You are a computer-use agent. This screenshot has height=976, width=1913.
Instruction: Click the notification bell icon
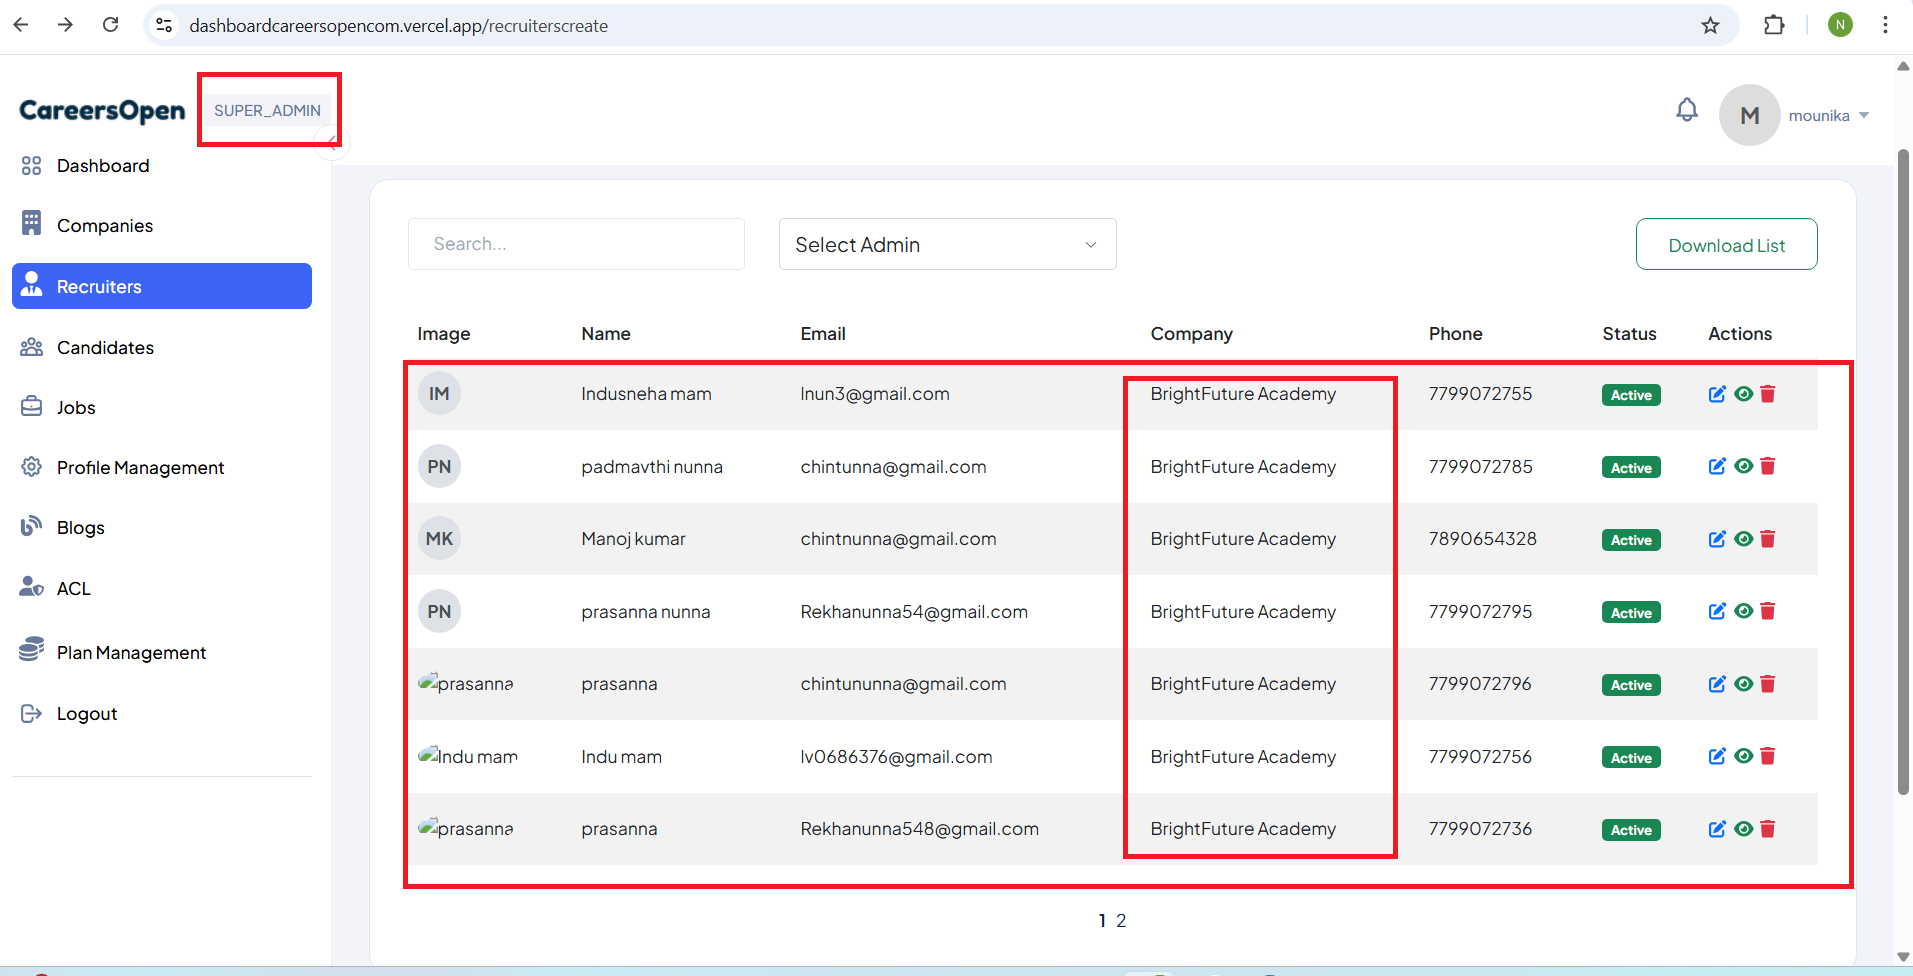[1686, 110]
